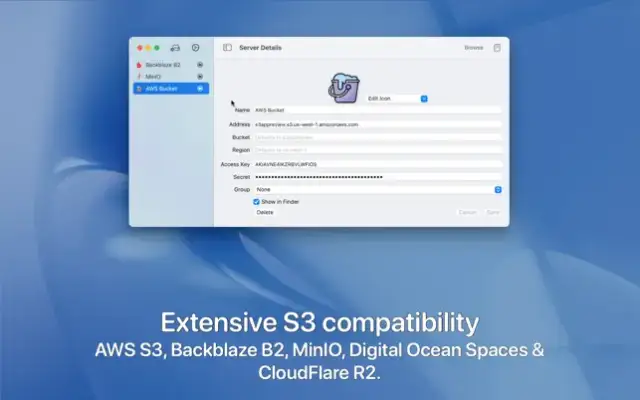Image resolution: width=640 pixels, height=400 pixels.
Task: Open the Edit Icon dropdown
Action: [x=397, y=99]
